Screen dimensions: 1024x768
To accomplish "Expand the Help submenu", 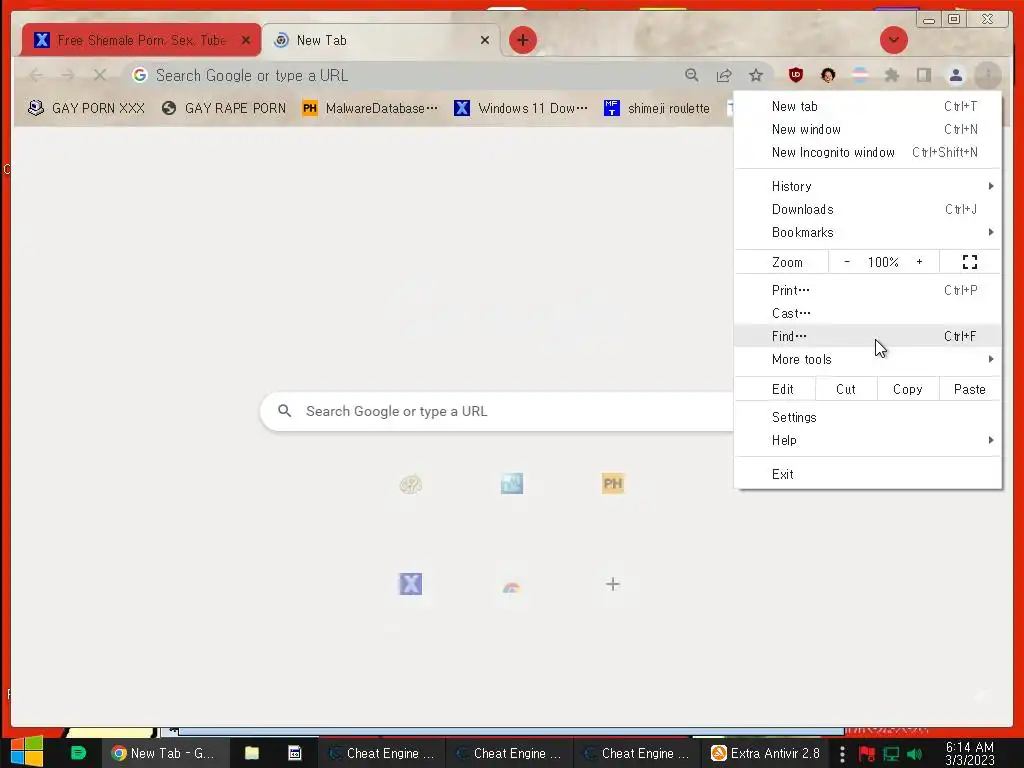I will 868,440.
